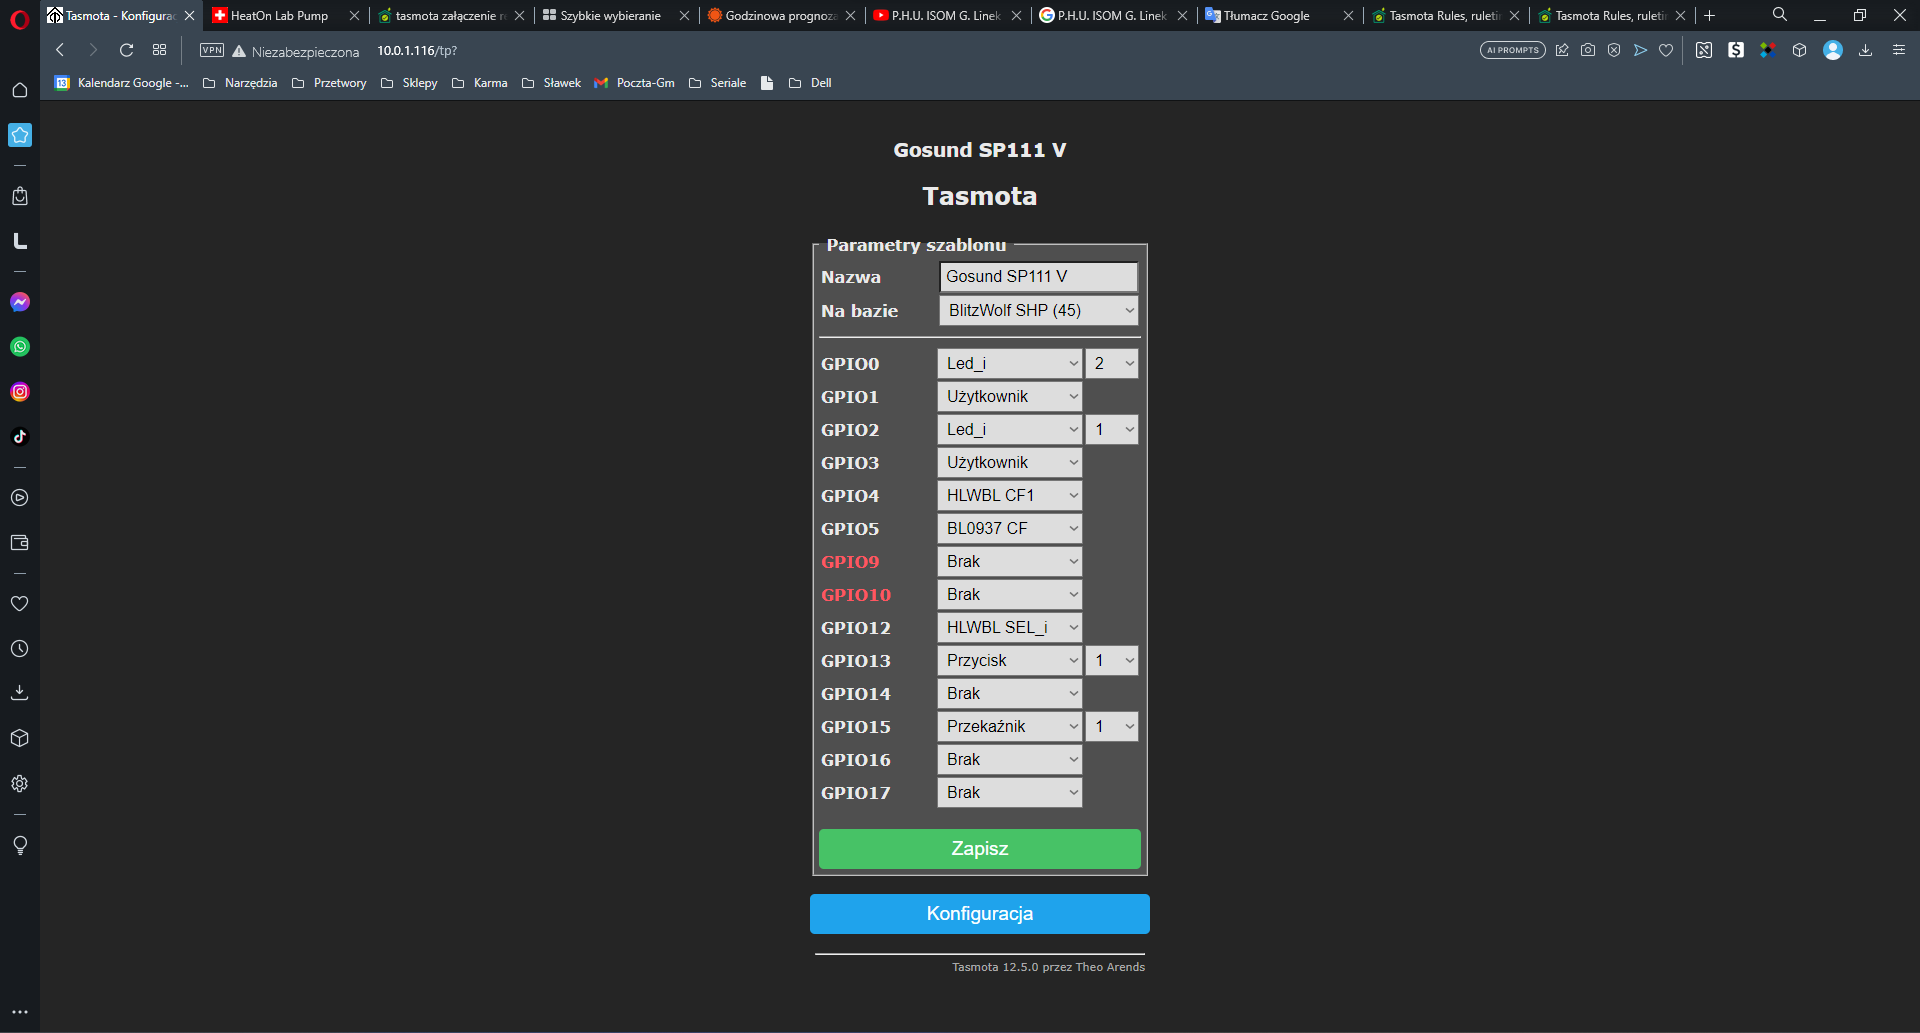
Task: Click the VPN badge in address bar
Action: click(211, 50)
